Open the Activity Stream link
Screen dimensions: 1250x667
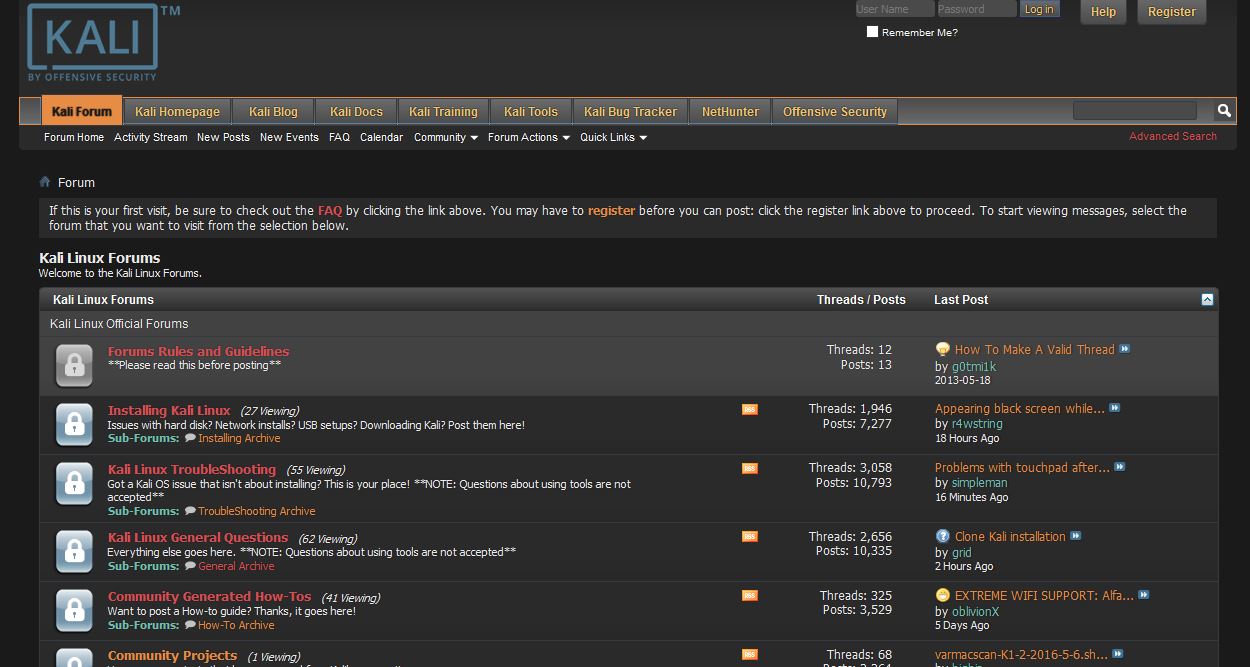tap(151, 137)
